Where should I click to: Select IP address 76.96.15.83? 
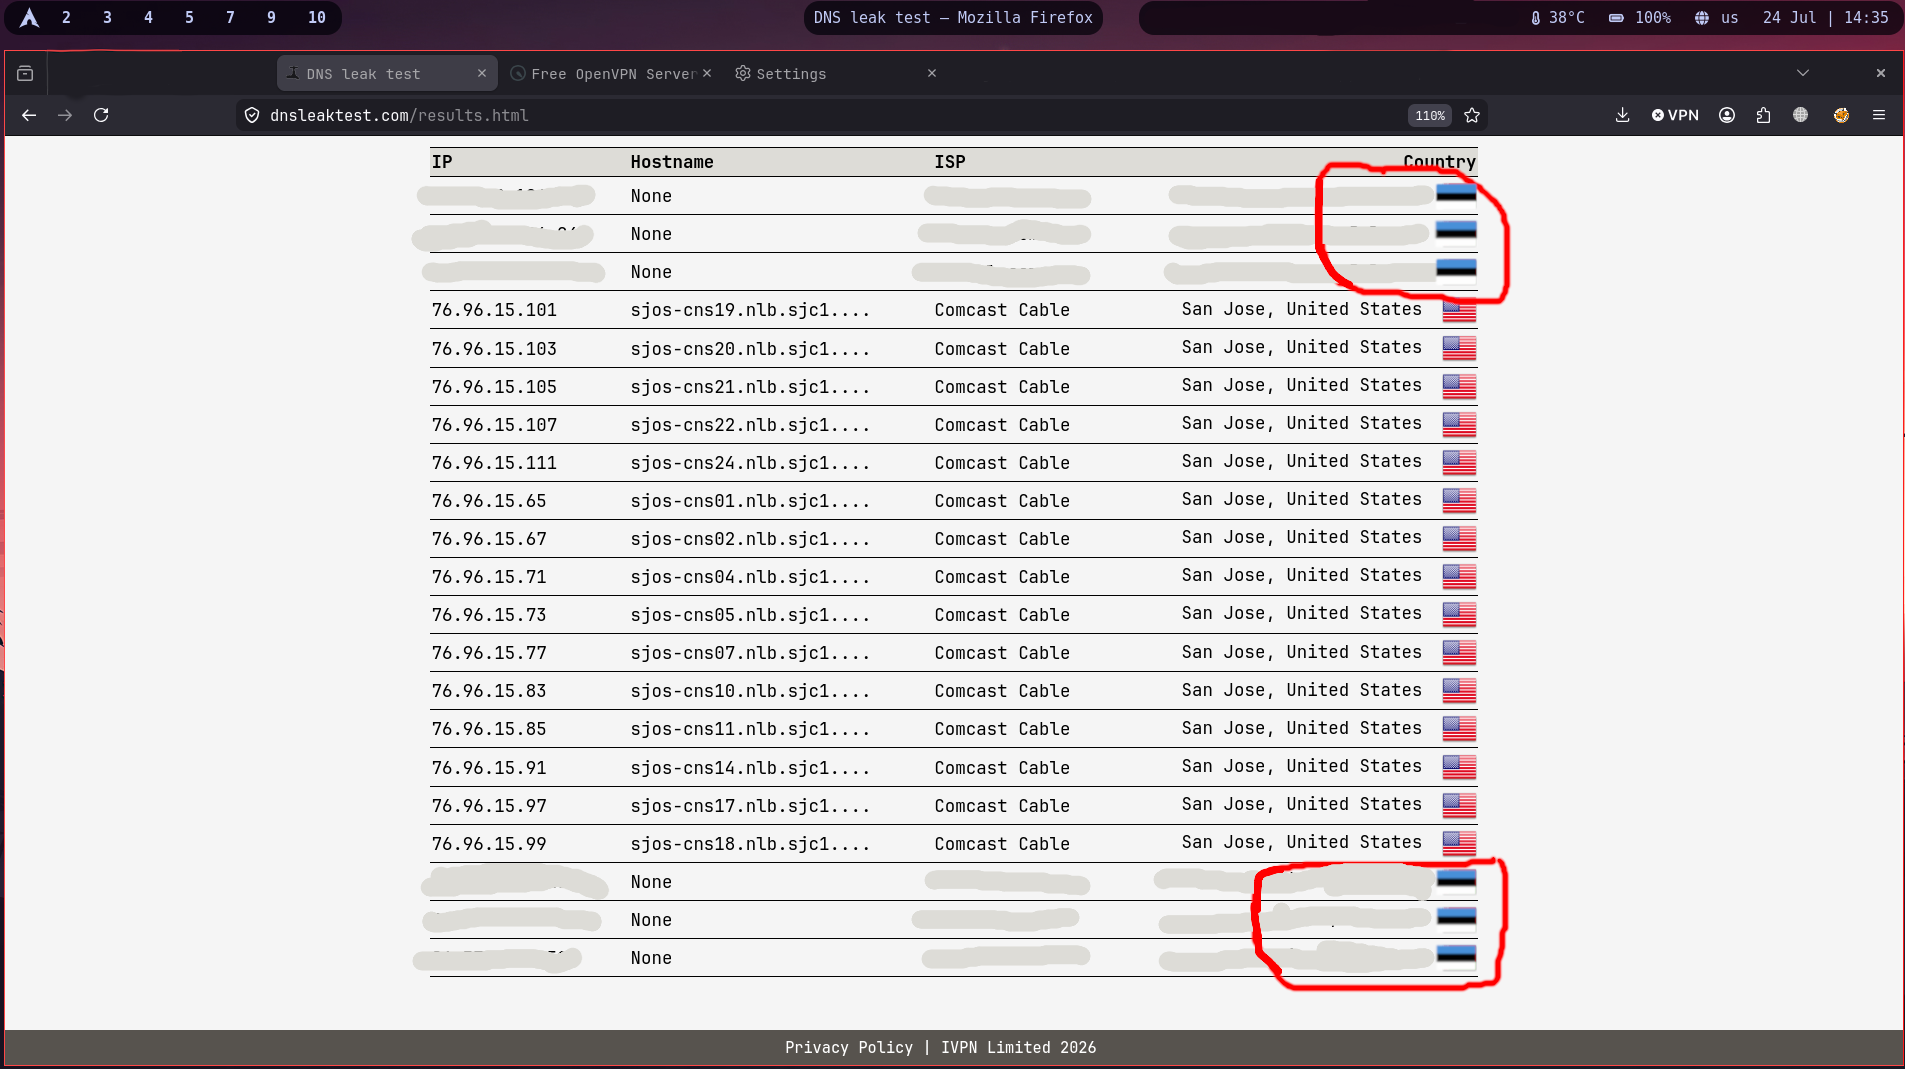tap(489, 691)
